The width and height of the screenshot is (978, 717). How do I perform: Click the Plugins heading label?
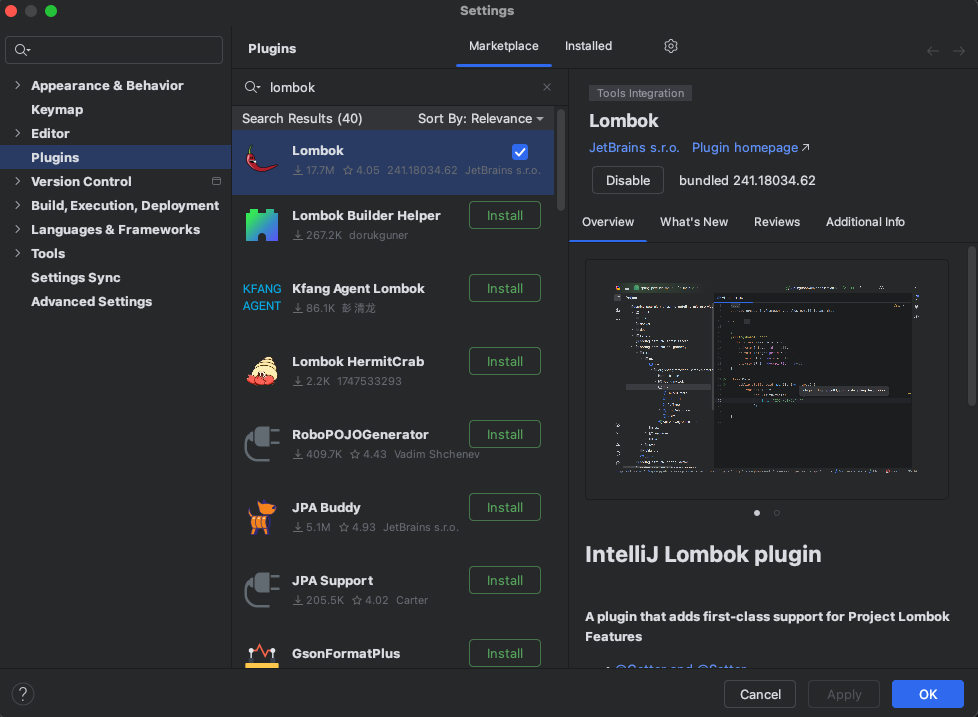pyautogui.click(x=272, y=49)
